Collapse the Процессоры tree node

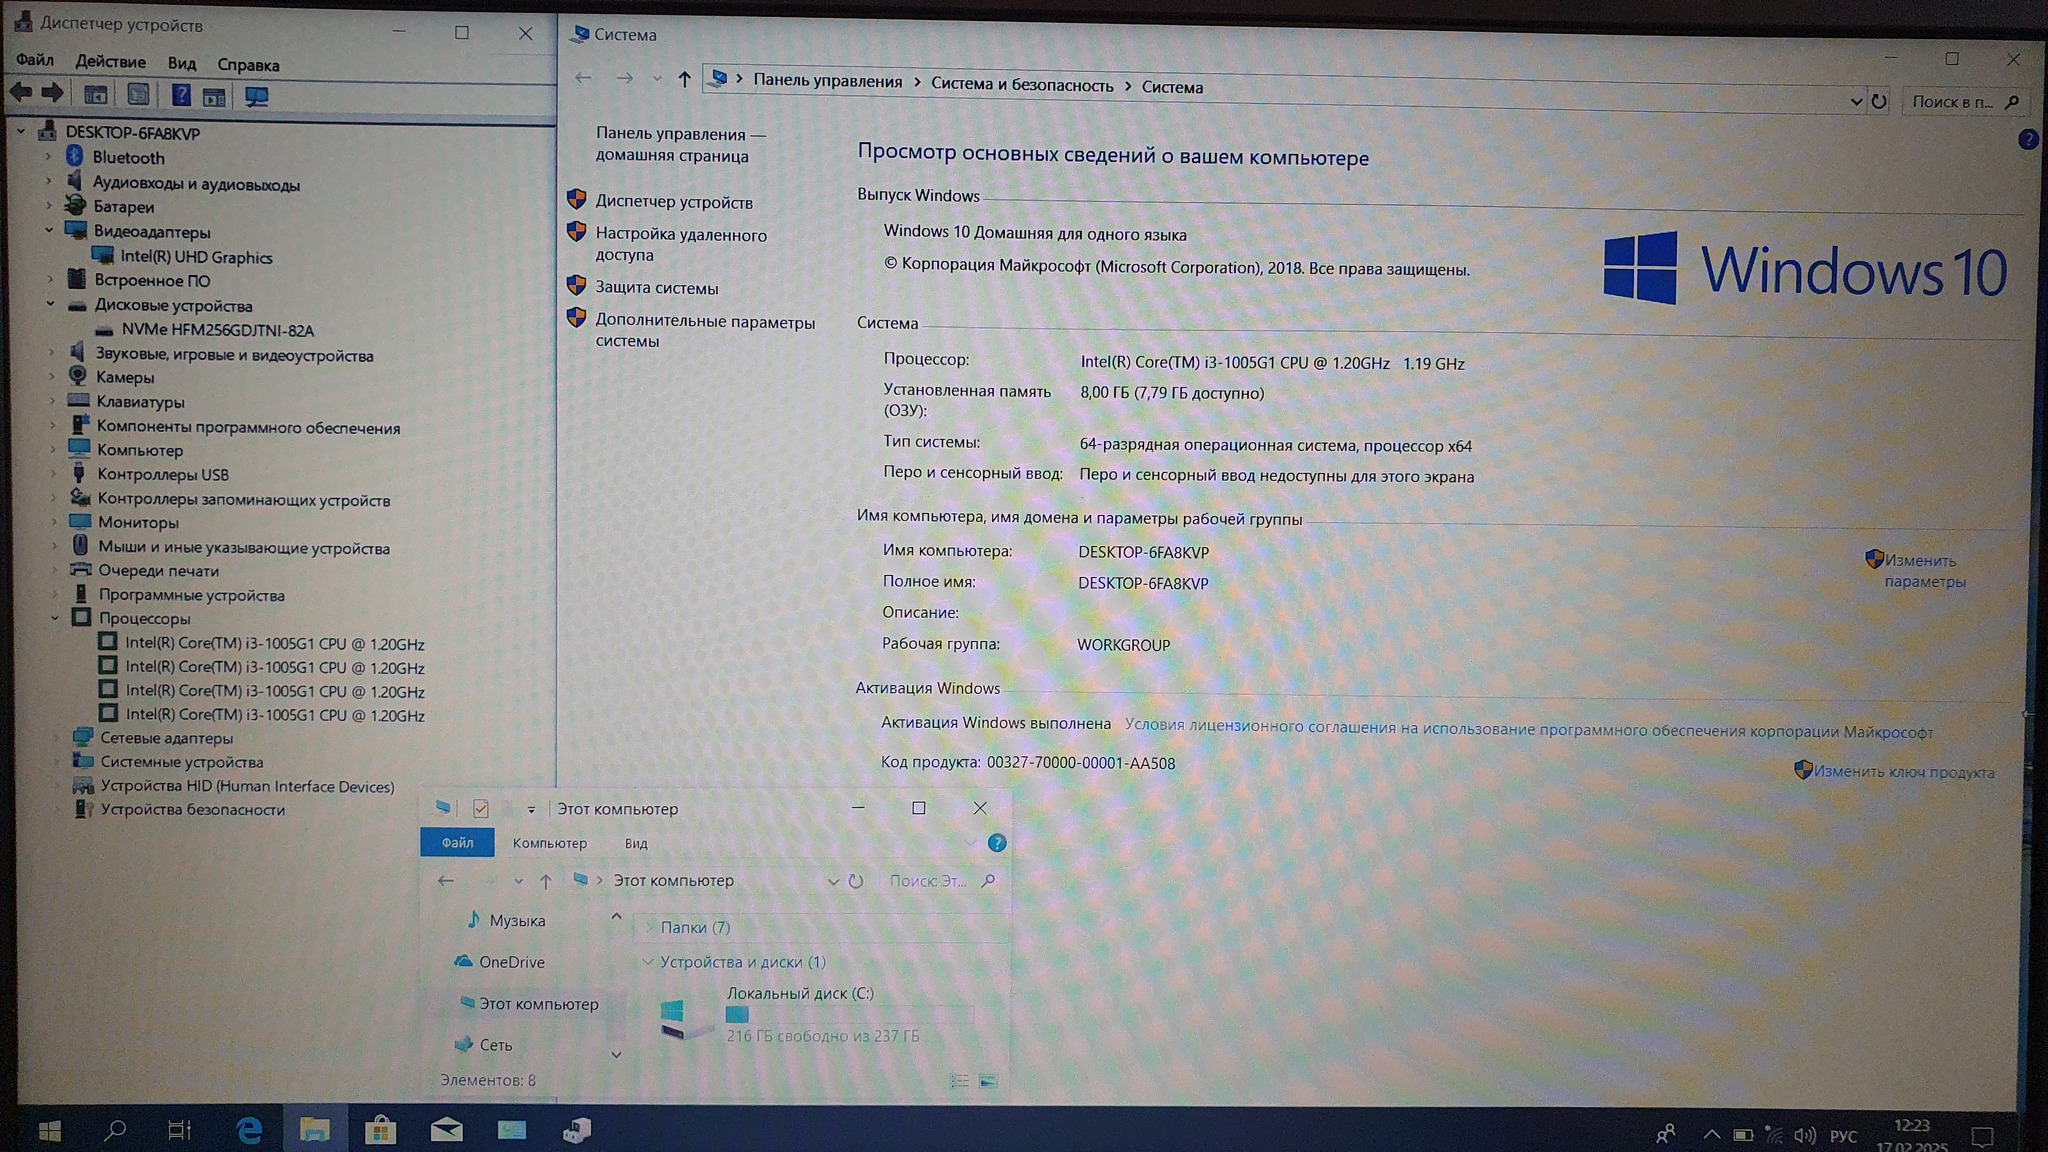click(55, 618)
